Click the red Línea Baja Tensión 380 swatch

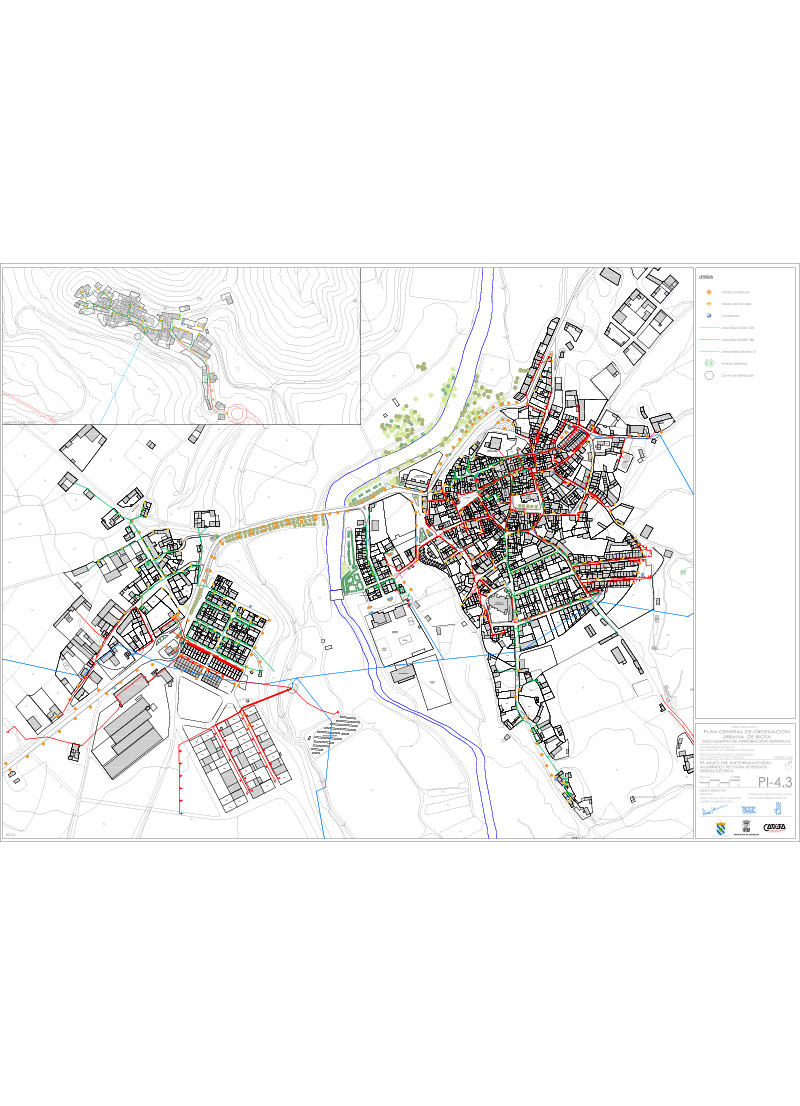pos(707,339)
